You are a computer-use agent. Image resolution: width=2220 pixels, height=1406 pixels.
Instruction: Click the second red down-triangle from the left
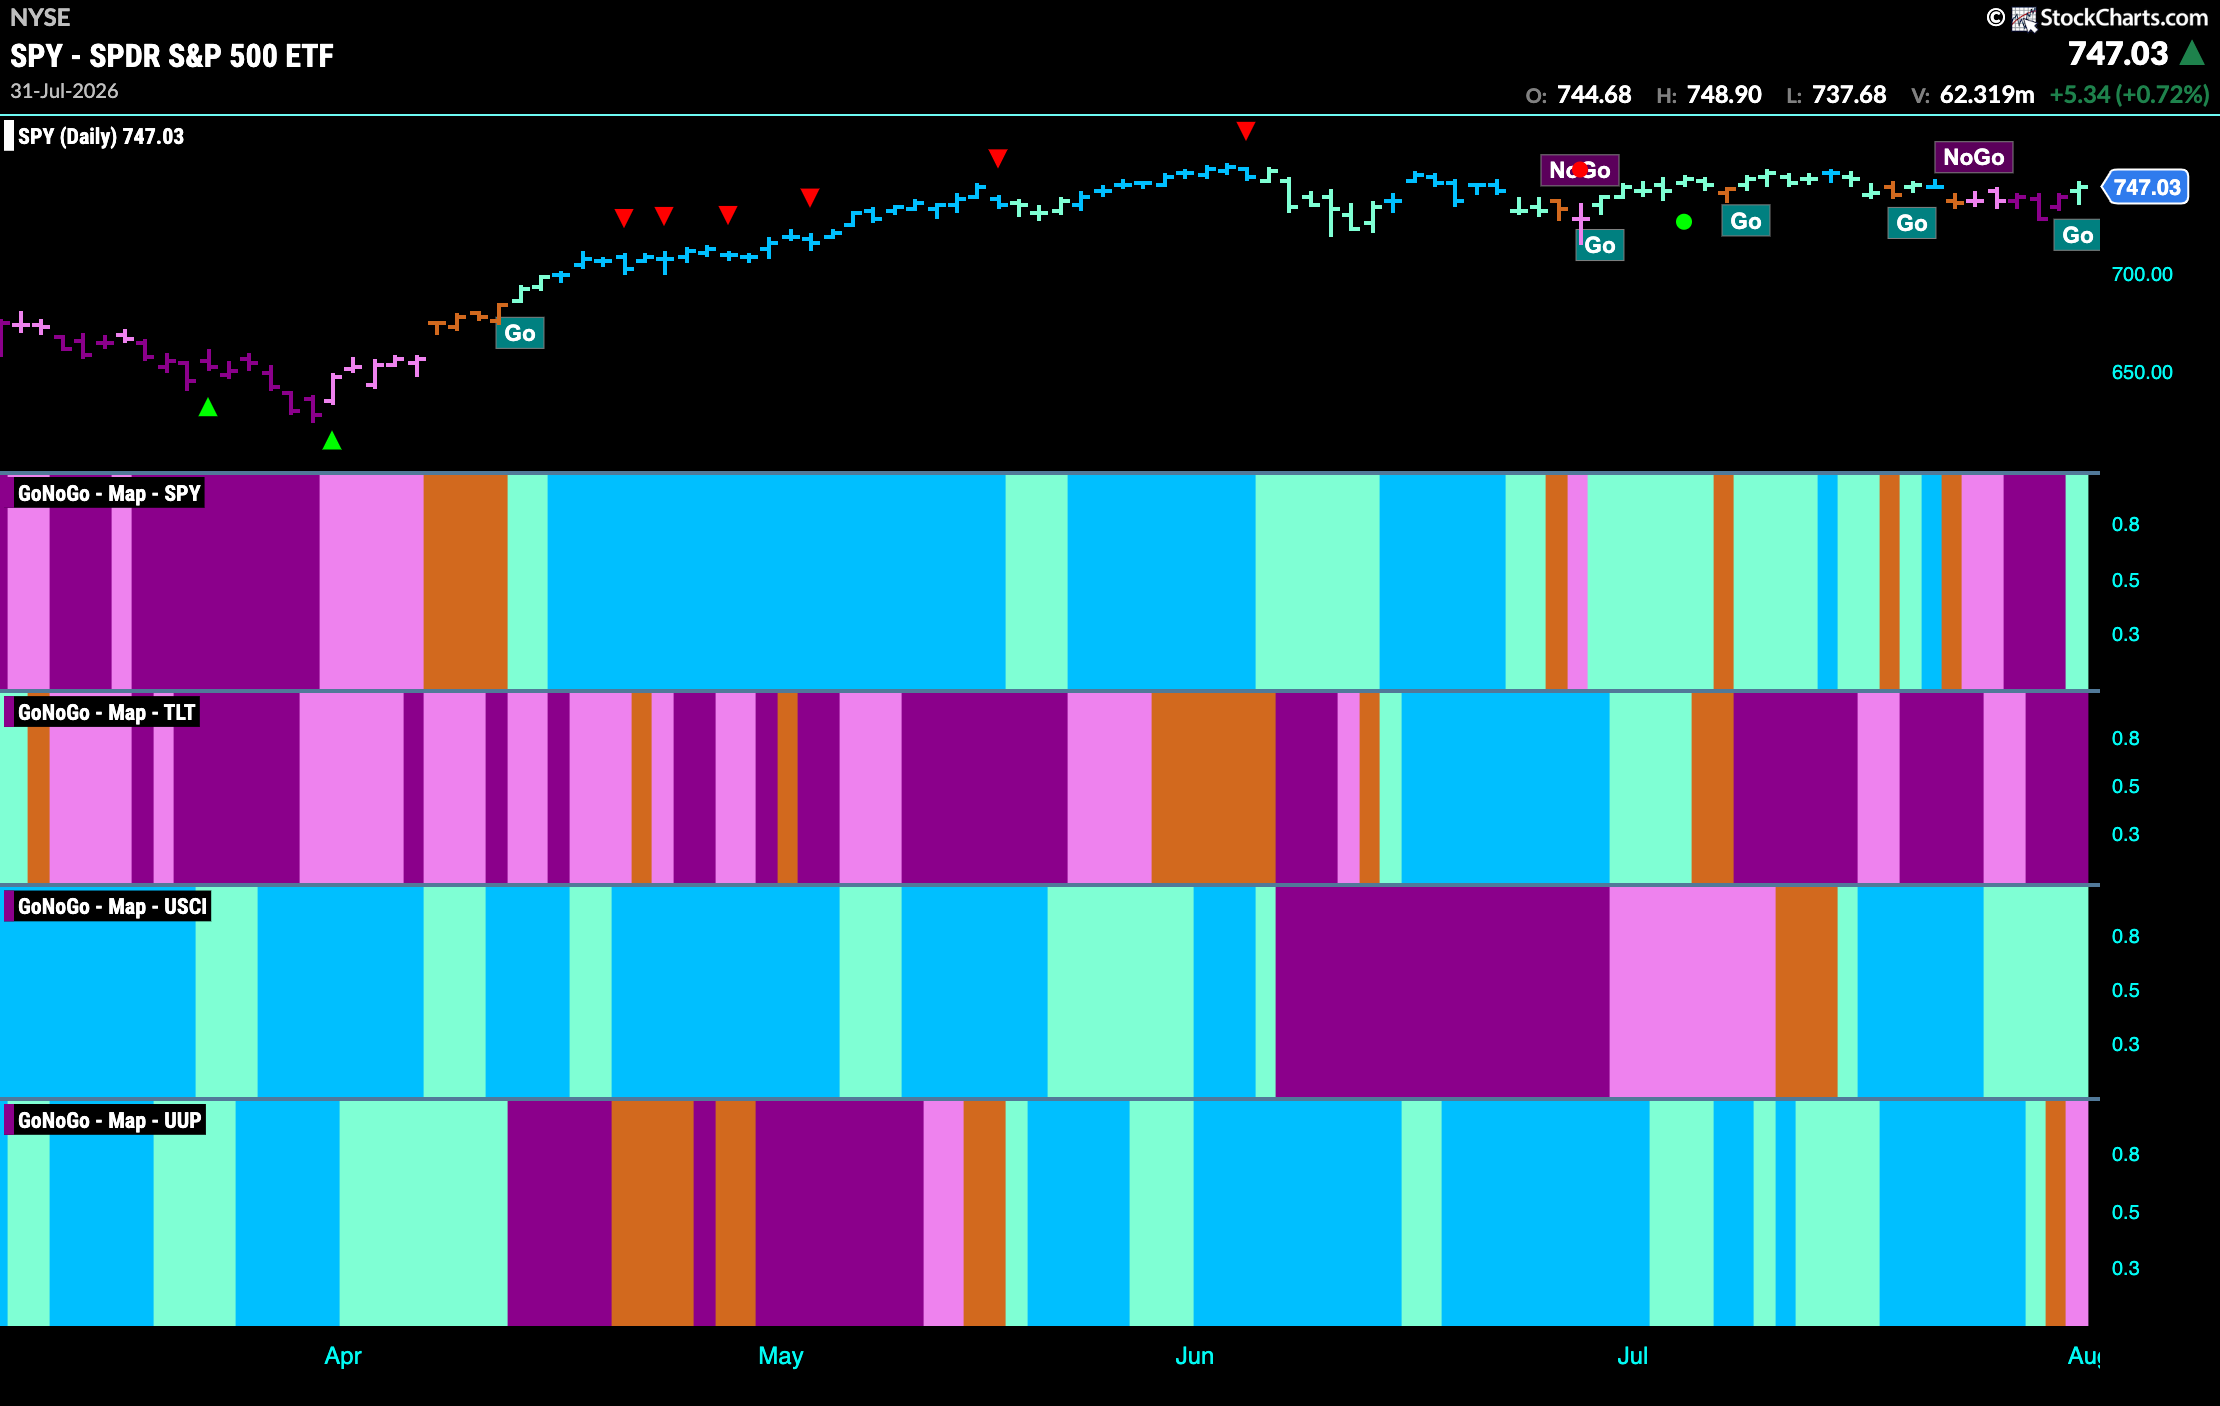click(664, 215)
